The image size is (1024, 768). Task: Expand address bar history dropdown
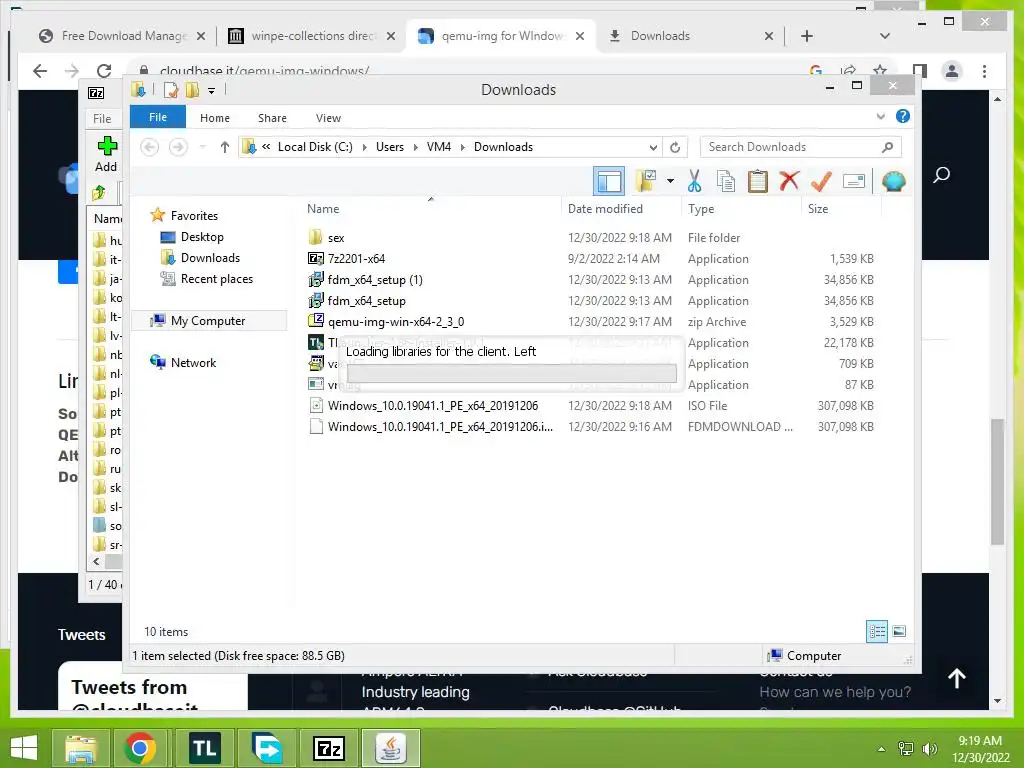[x=653, y=148]
